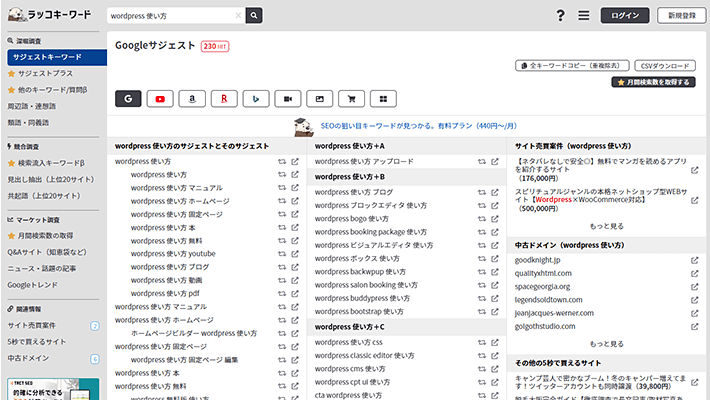Expand もっと見る under サイト売買案件
Image resolution: width=710 pixels, height=400 pixels.
click(x=606, y=226)
